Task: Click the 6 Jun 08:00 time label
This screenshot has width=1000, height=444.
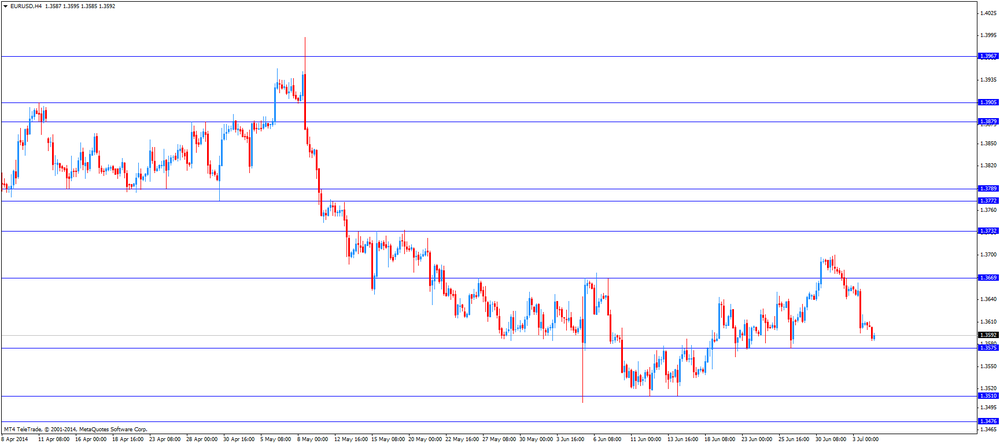Action: pyautogui.click(x=609, y=440)
